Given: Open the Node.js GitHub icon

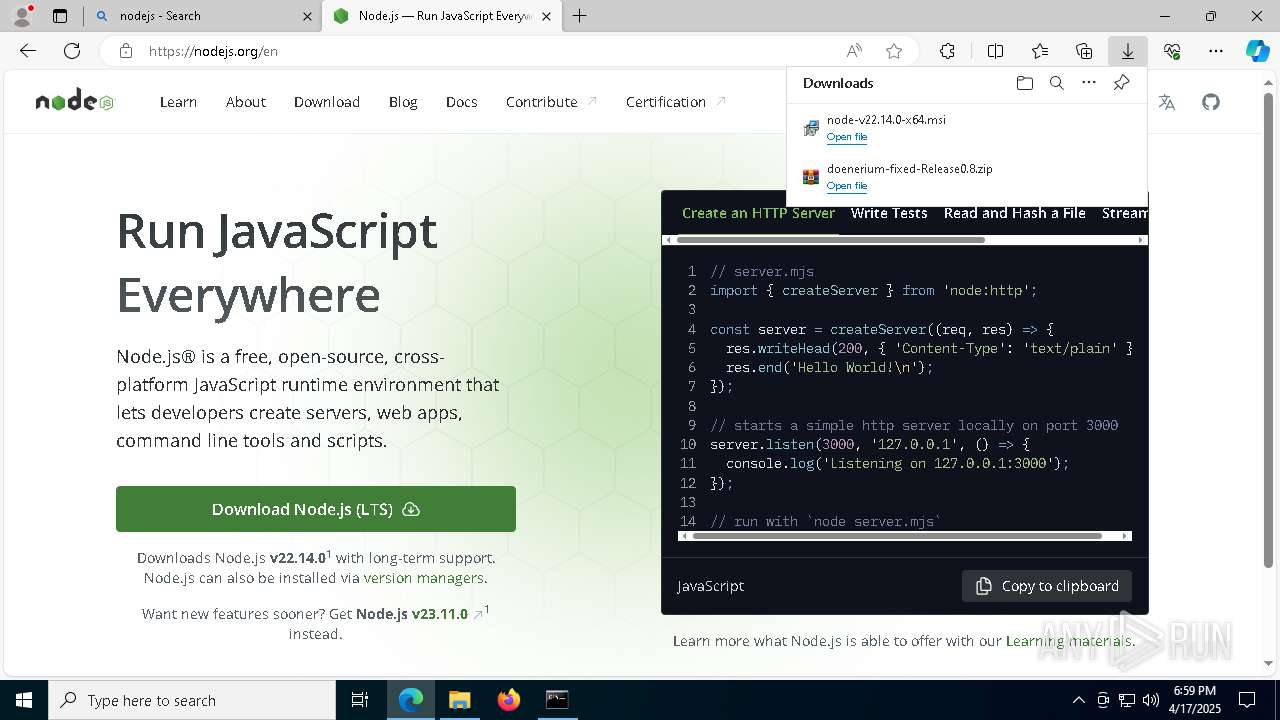Looking at the screenshot, I should tap(1211, 102).
